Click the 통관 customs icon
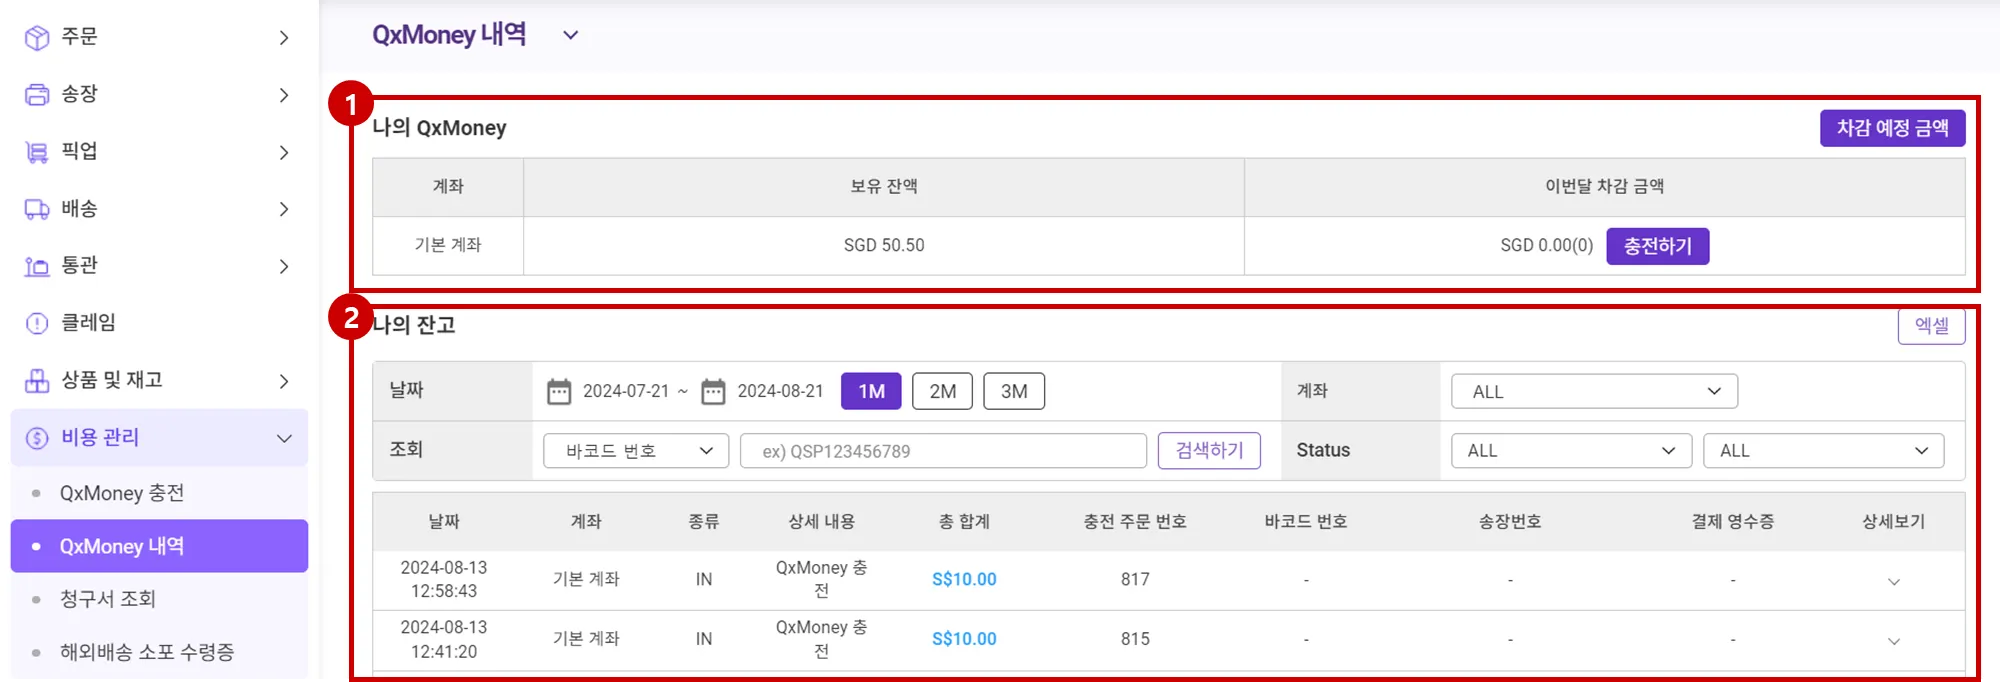Screen dimensions: 2000x682 click(37, 266)
